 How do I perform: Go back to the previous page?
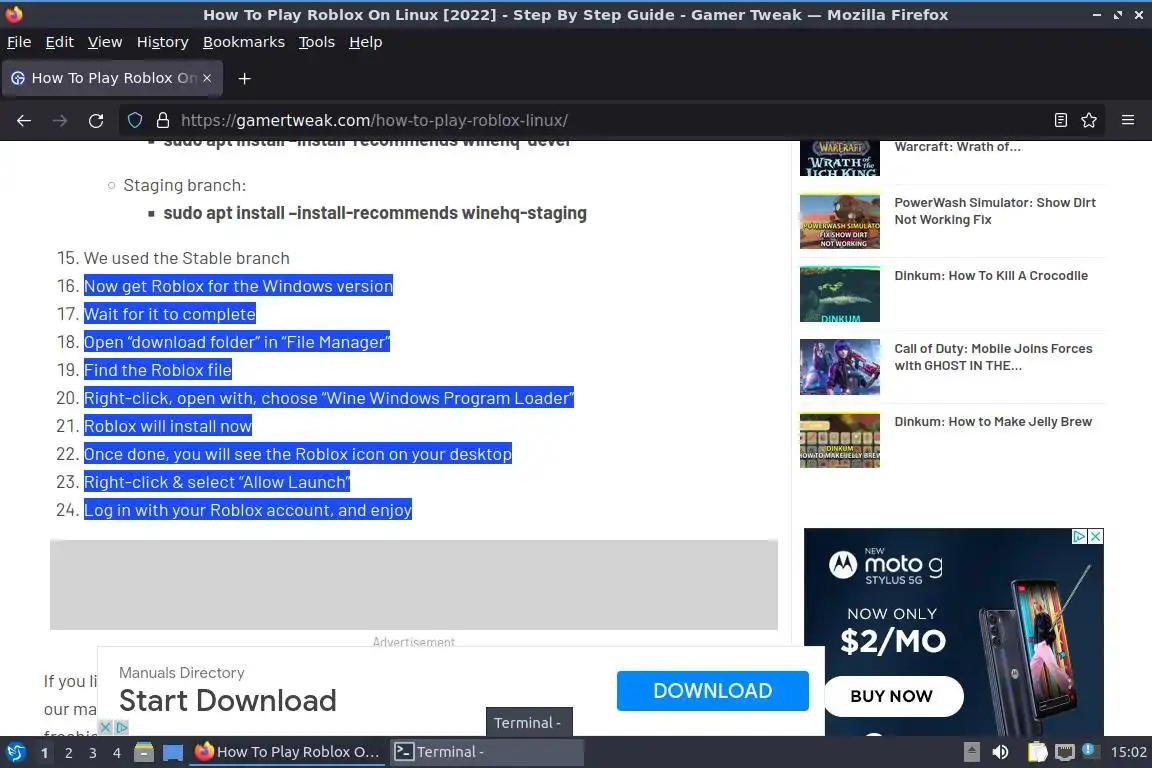click(x=24, y=121)
